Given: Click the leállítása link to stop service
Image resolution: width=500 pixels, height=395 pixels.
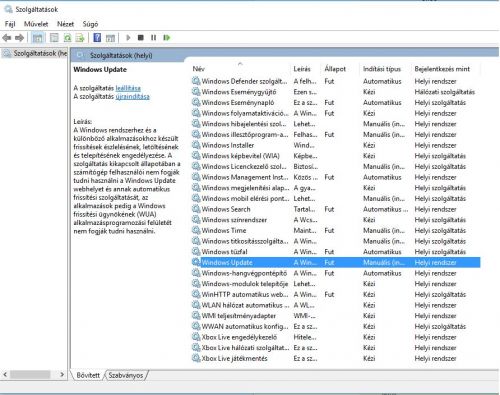Looking at the screenshot, I should pos(128,88).
